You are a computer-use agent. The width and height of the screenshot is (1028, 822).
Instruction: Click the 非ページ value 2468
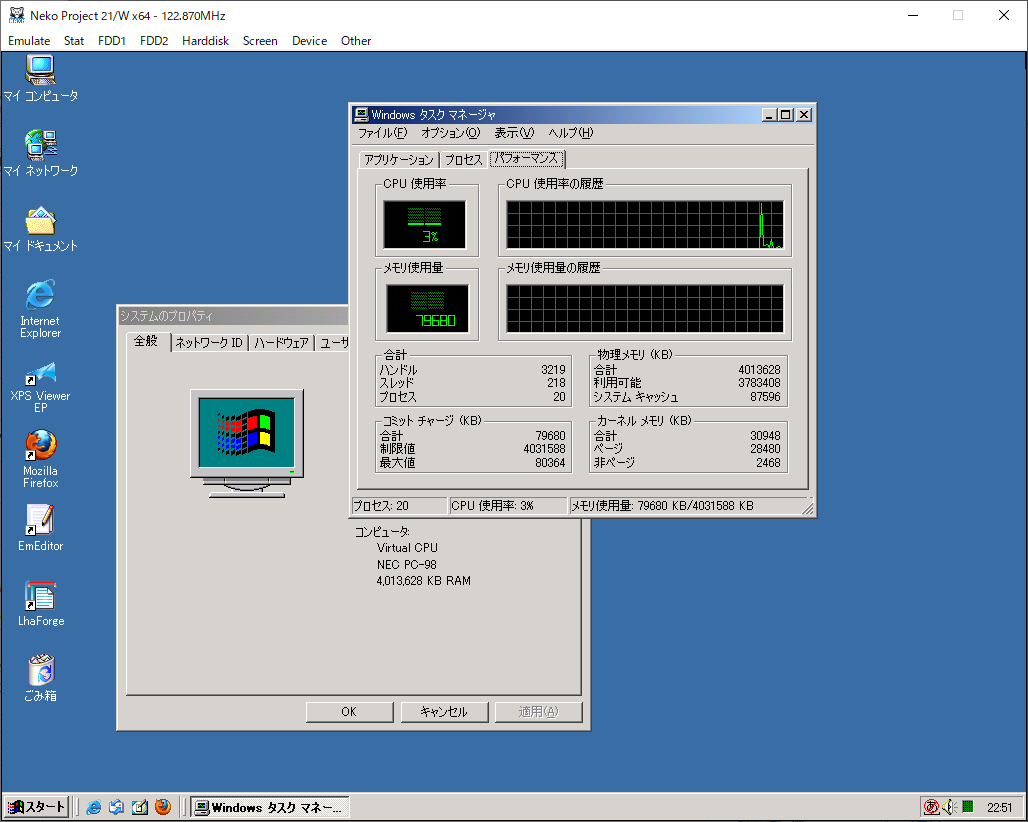tap(768, 463)
